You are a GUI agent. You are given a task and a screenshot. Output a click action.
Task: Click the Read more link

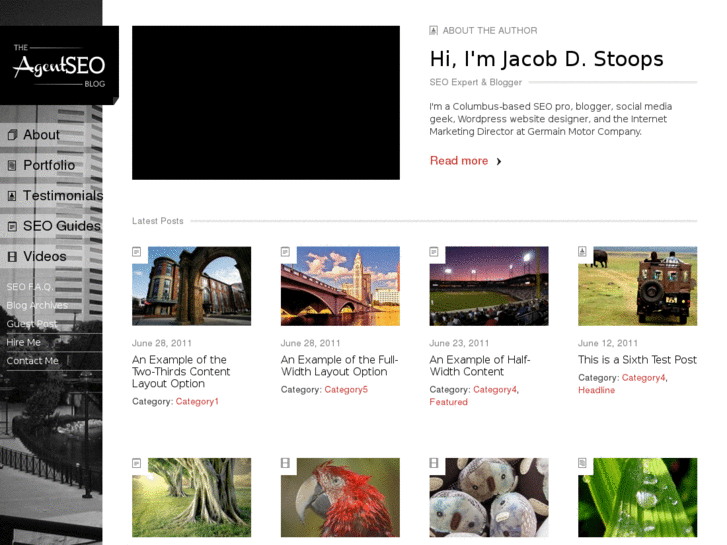tap(459, 161)
